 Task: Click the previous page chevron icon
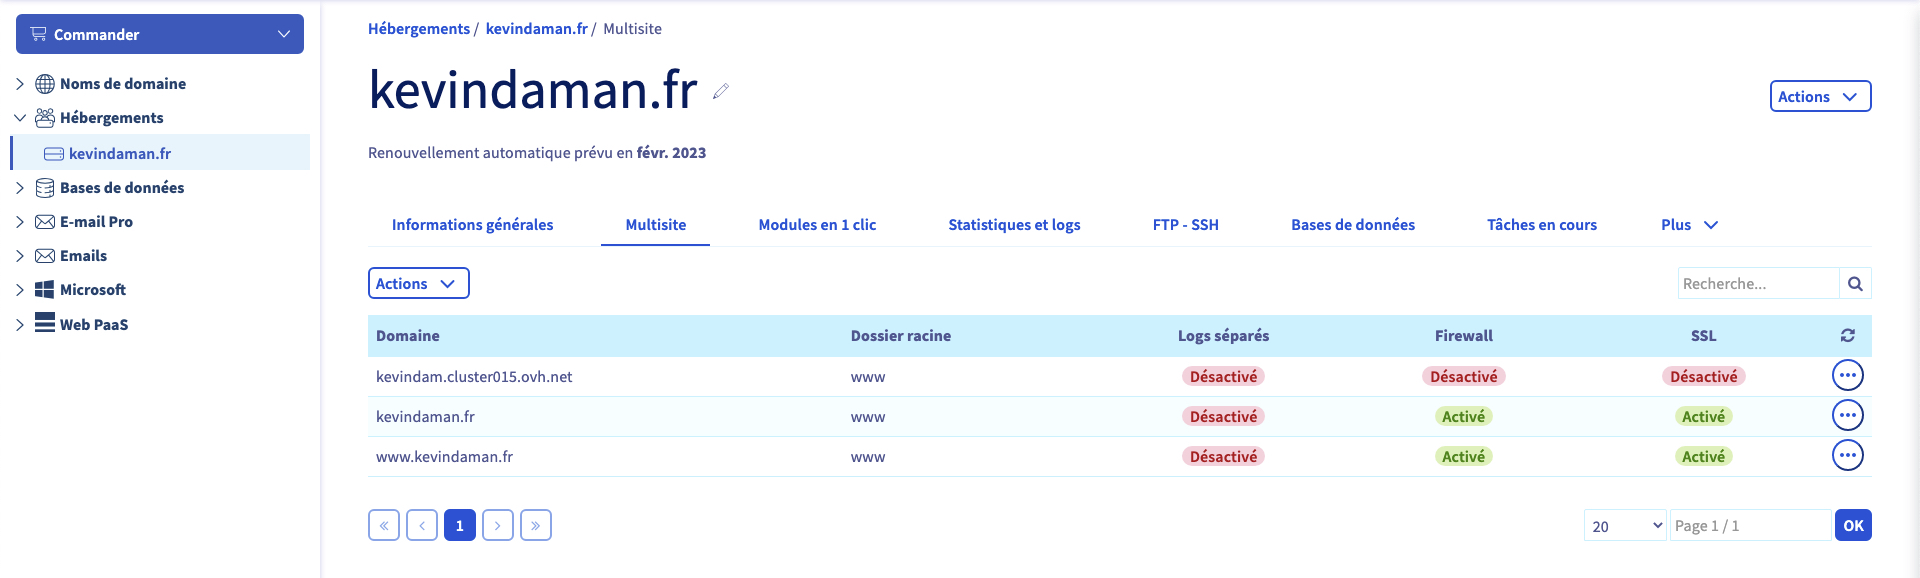(422, 525)
